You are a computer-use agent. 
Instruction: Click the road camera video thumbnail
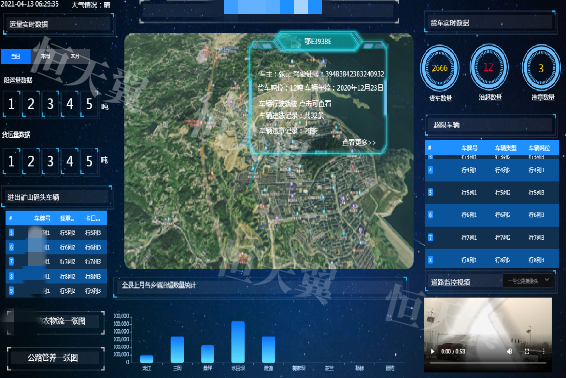[x=488, y=335]
